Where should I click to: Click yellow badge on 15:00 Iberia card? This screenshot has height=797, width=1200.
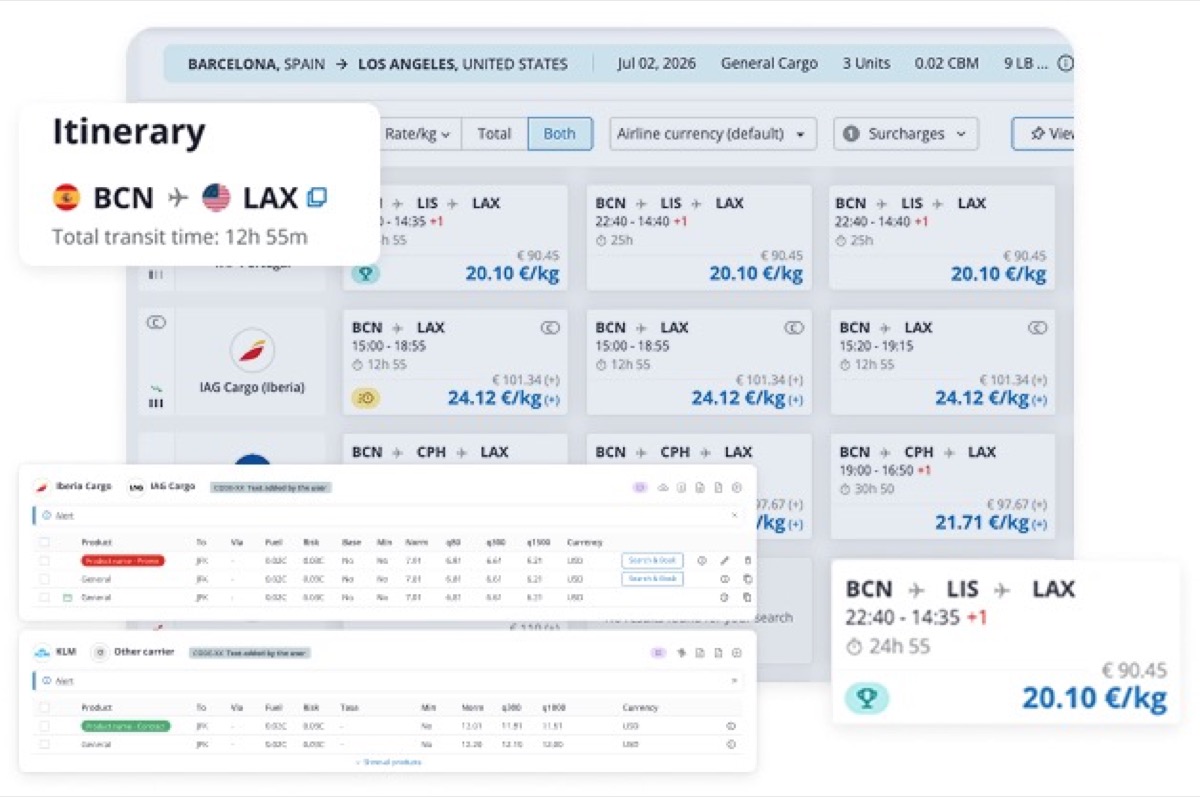click(x=365, y=398)
